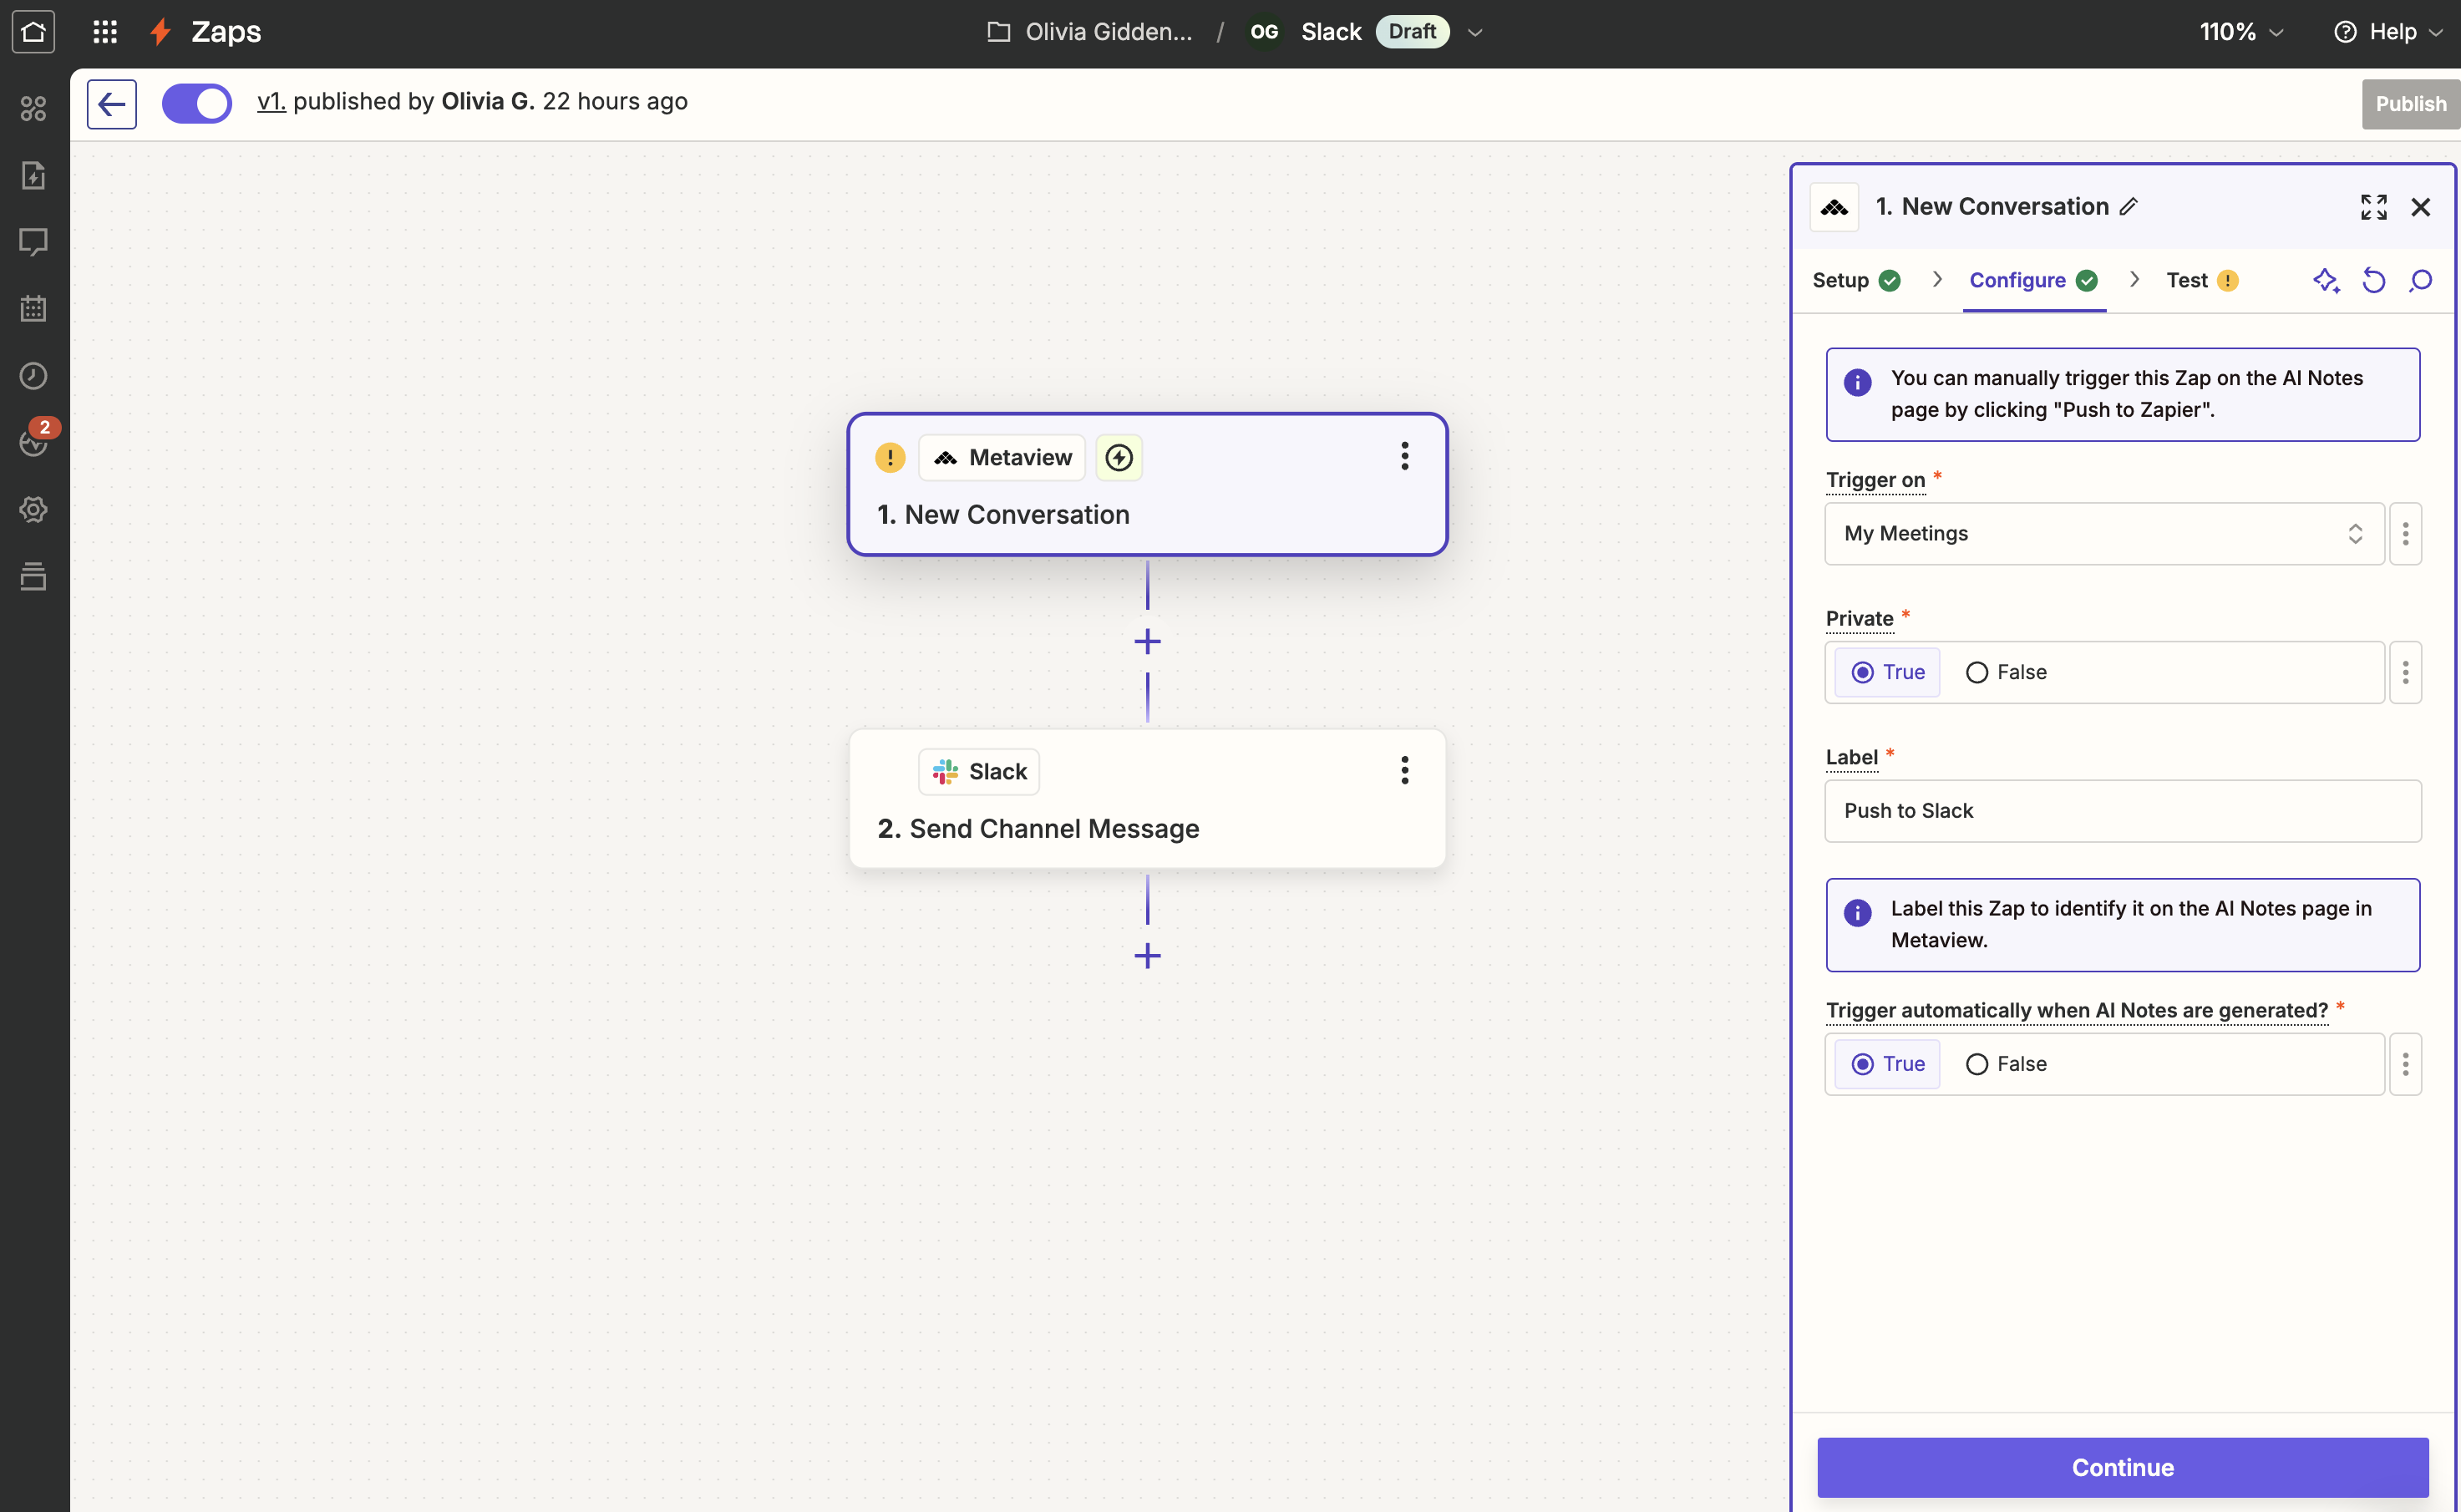
Task: Toggle the Zap on/off switch
Action: pos(197,104)
